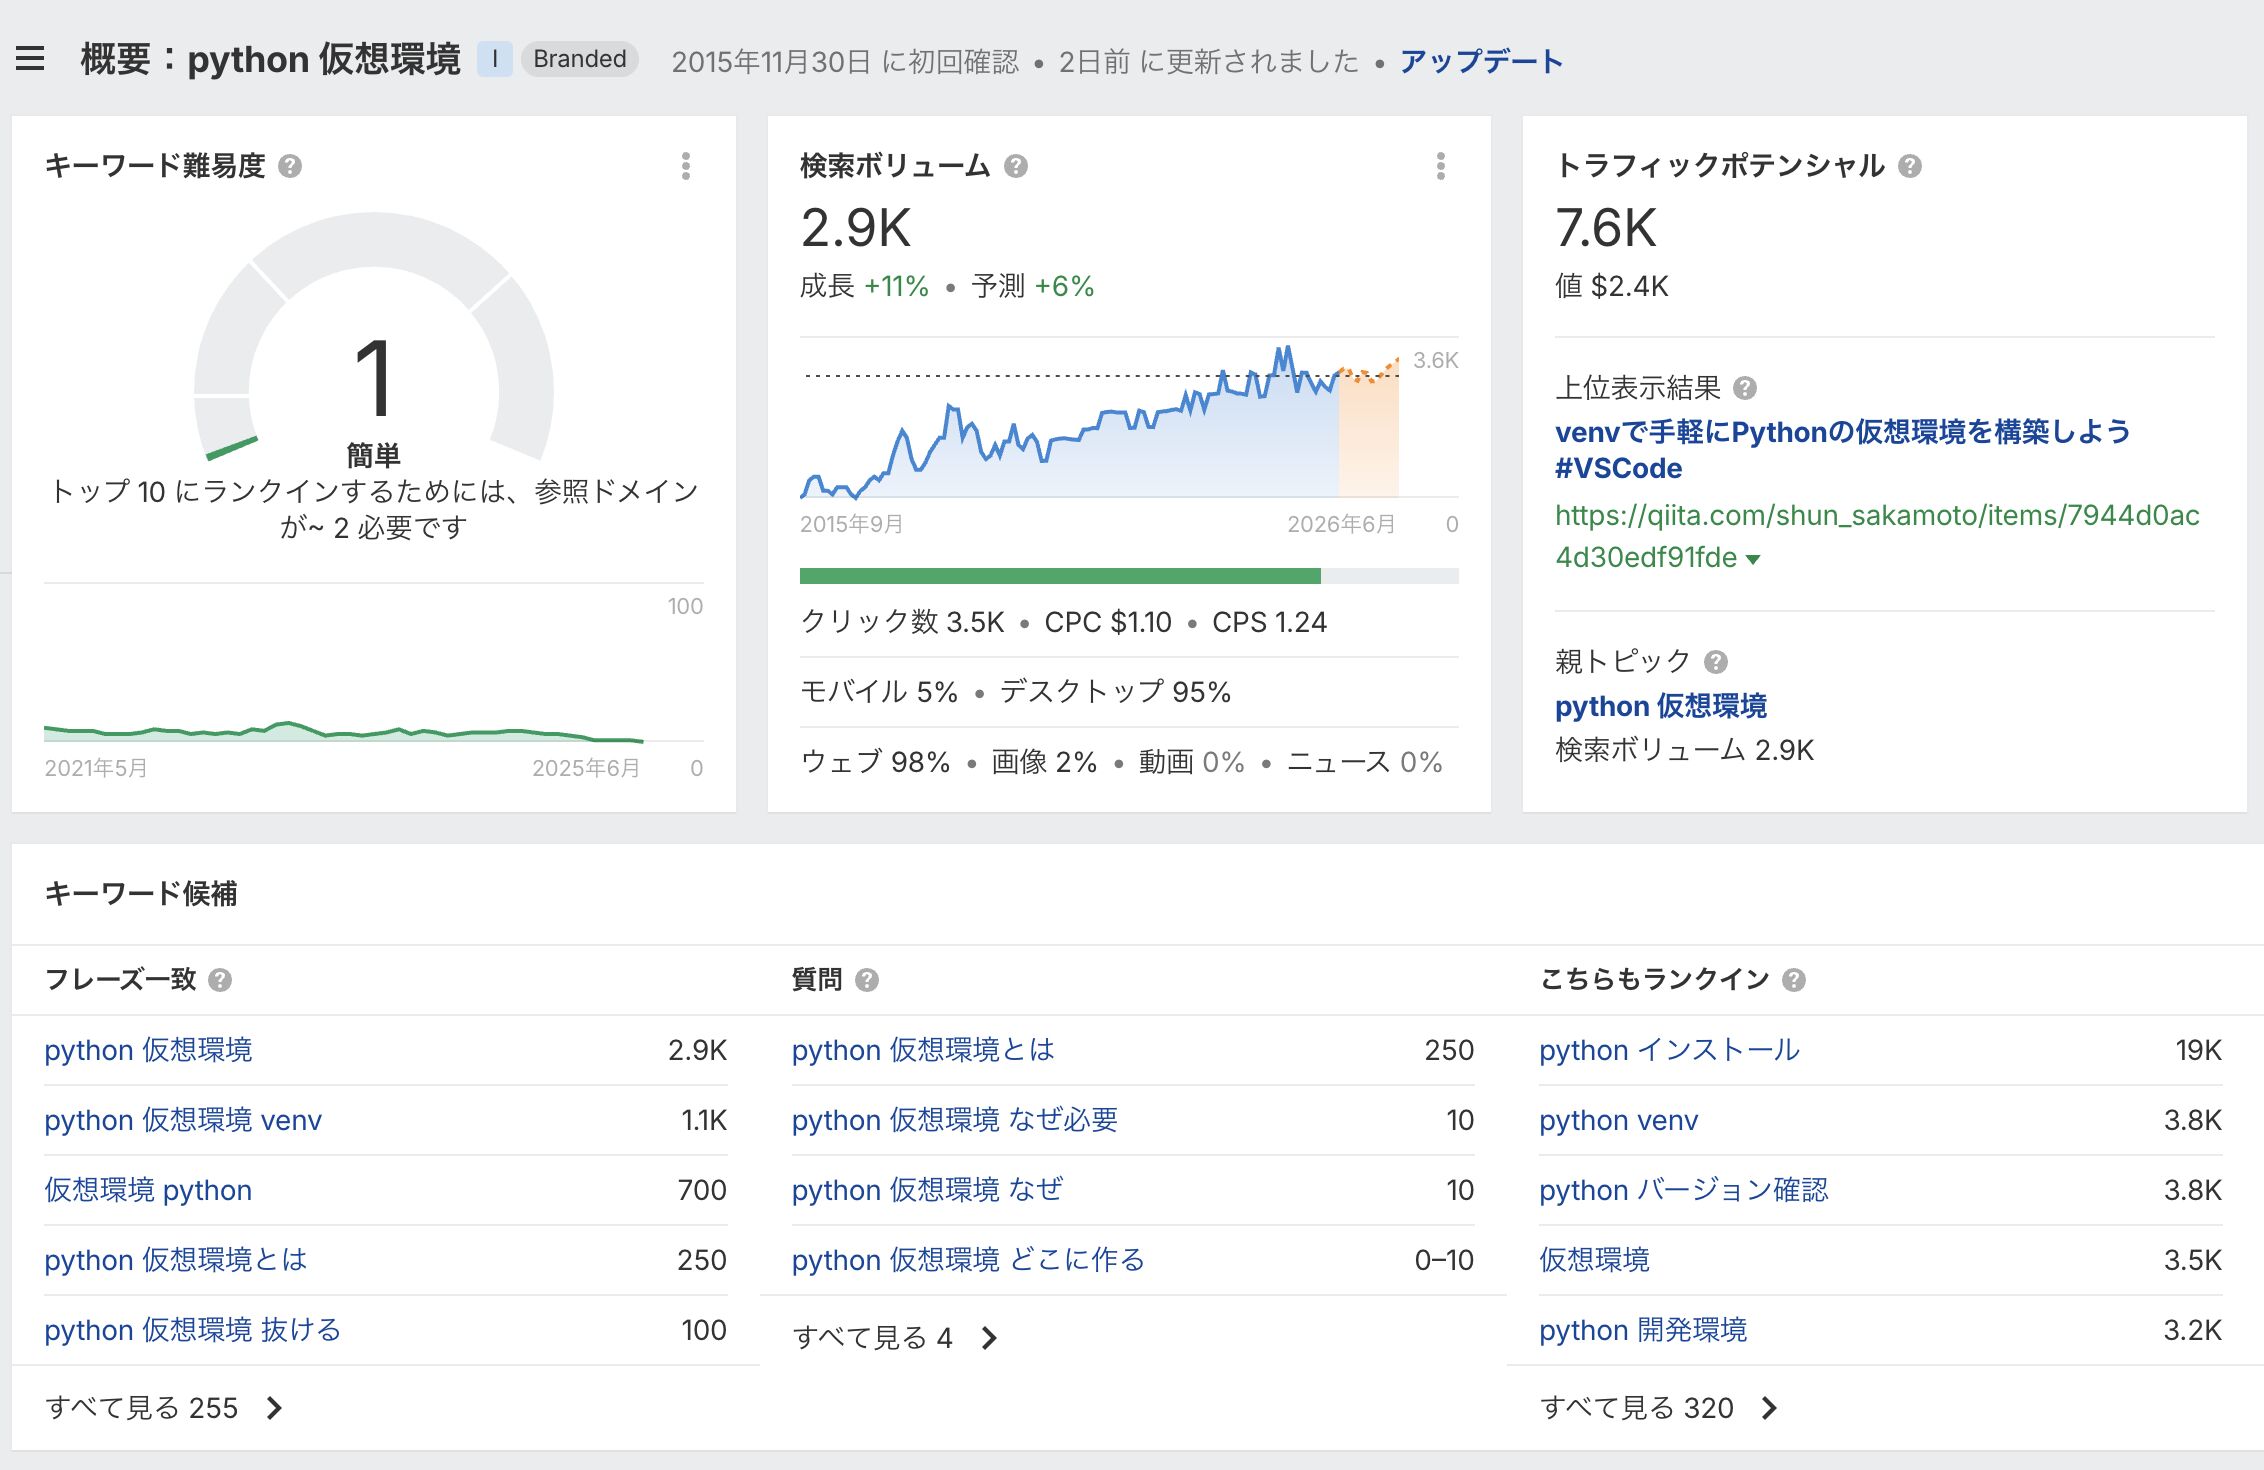Click the アップデート link

(x=1481, y=62)
